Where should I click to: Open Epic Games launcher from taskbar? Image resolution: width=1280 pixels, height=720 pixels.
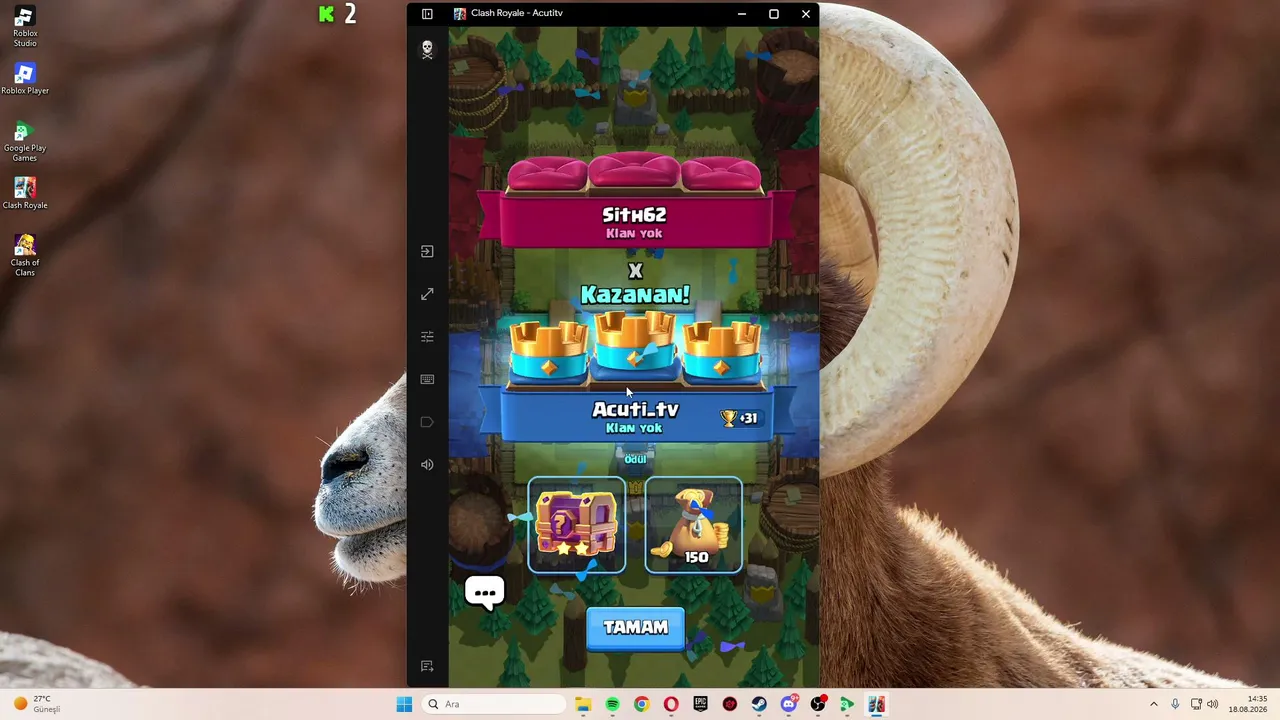pyautogui.click(x=700, y=704)
